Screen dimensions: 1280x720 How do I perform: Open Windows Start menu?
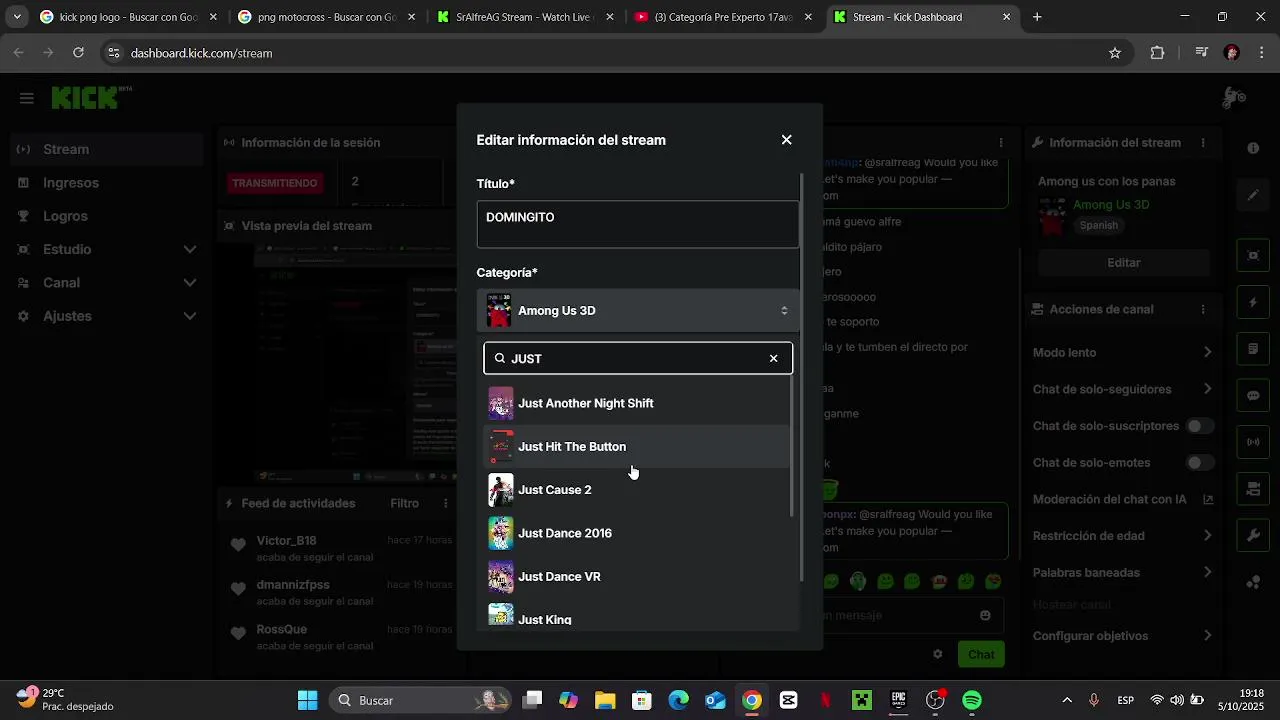click(x=307, y=700)
